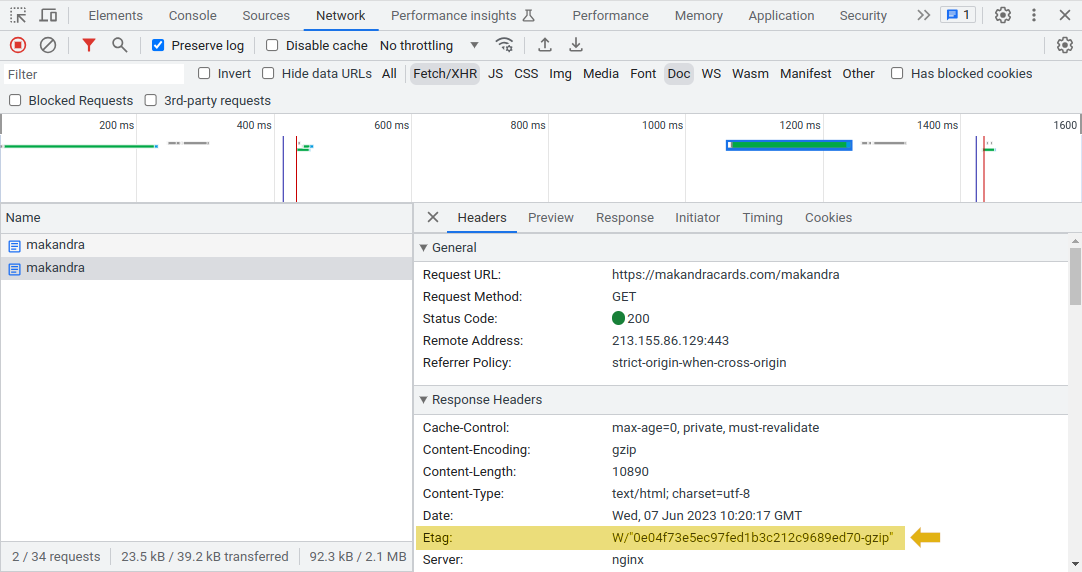This screenshot has width=1082, height=572.
Task: Stop recording network log
Action: pyautogui.click(x=17, y=45)
